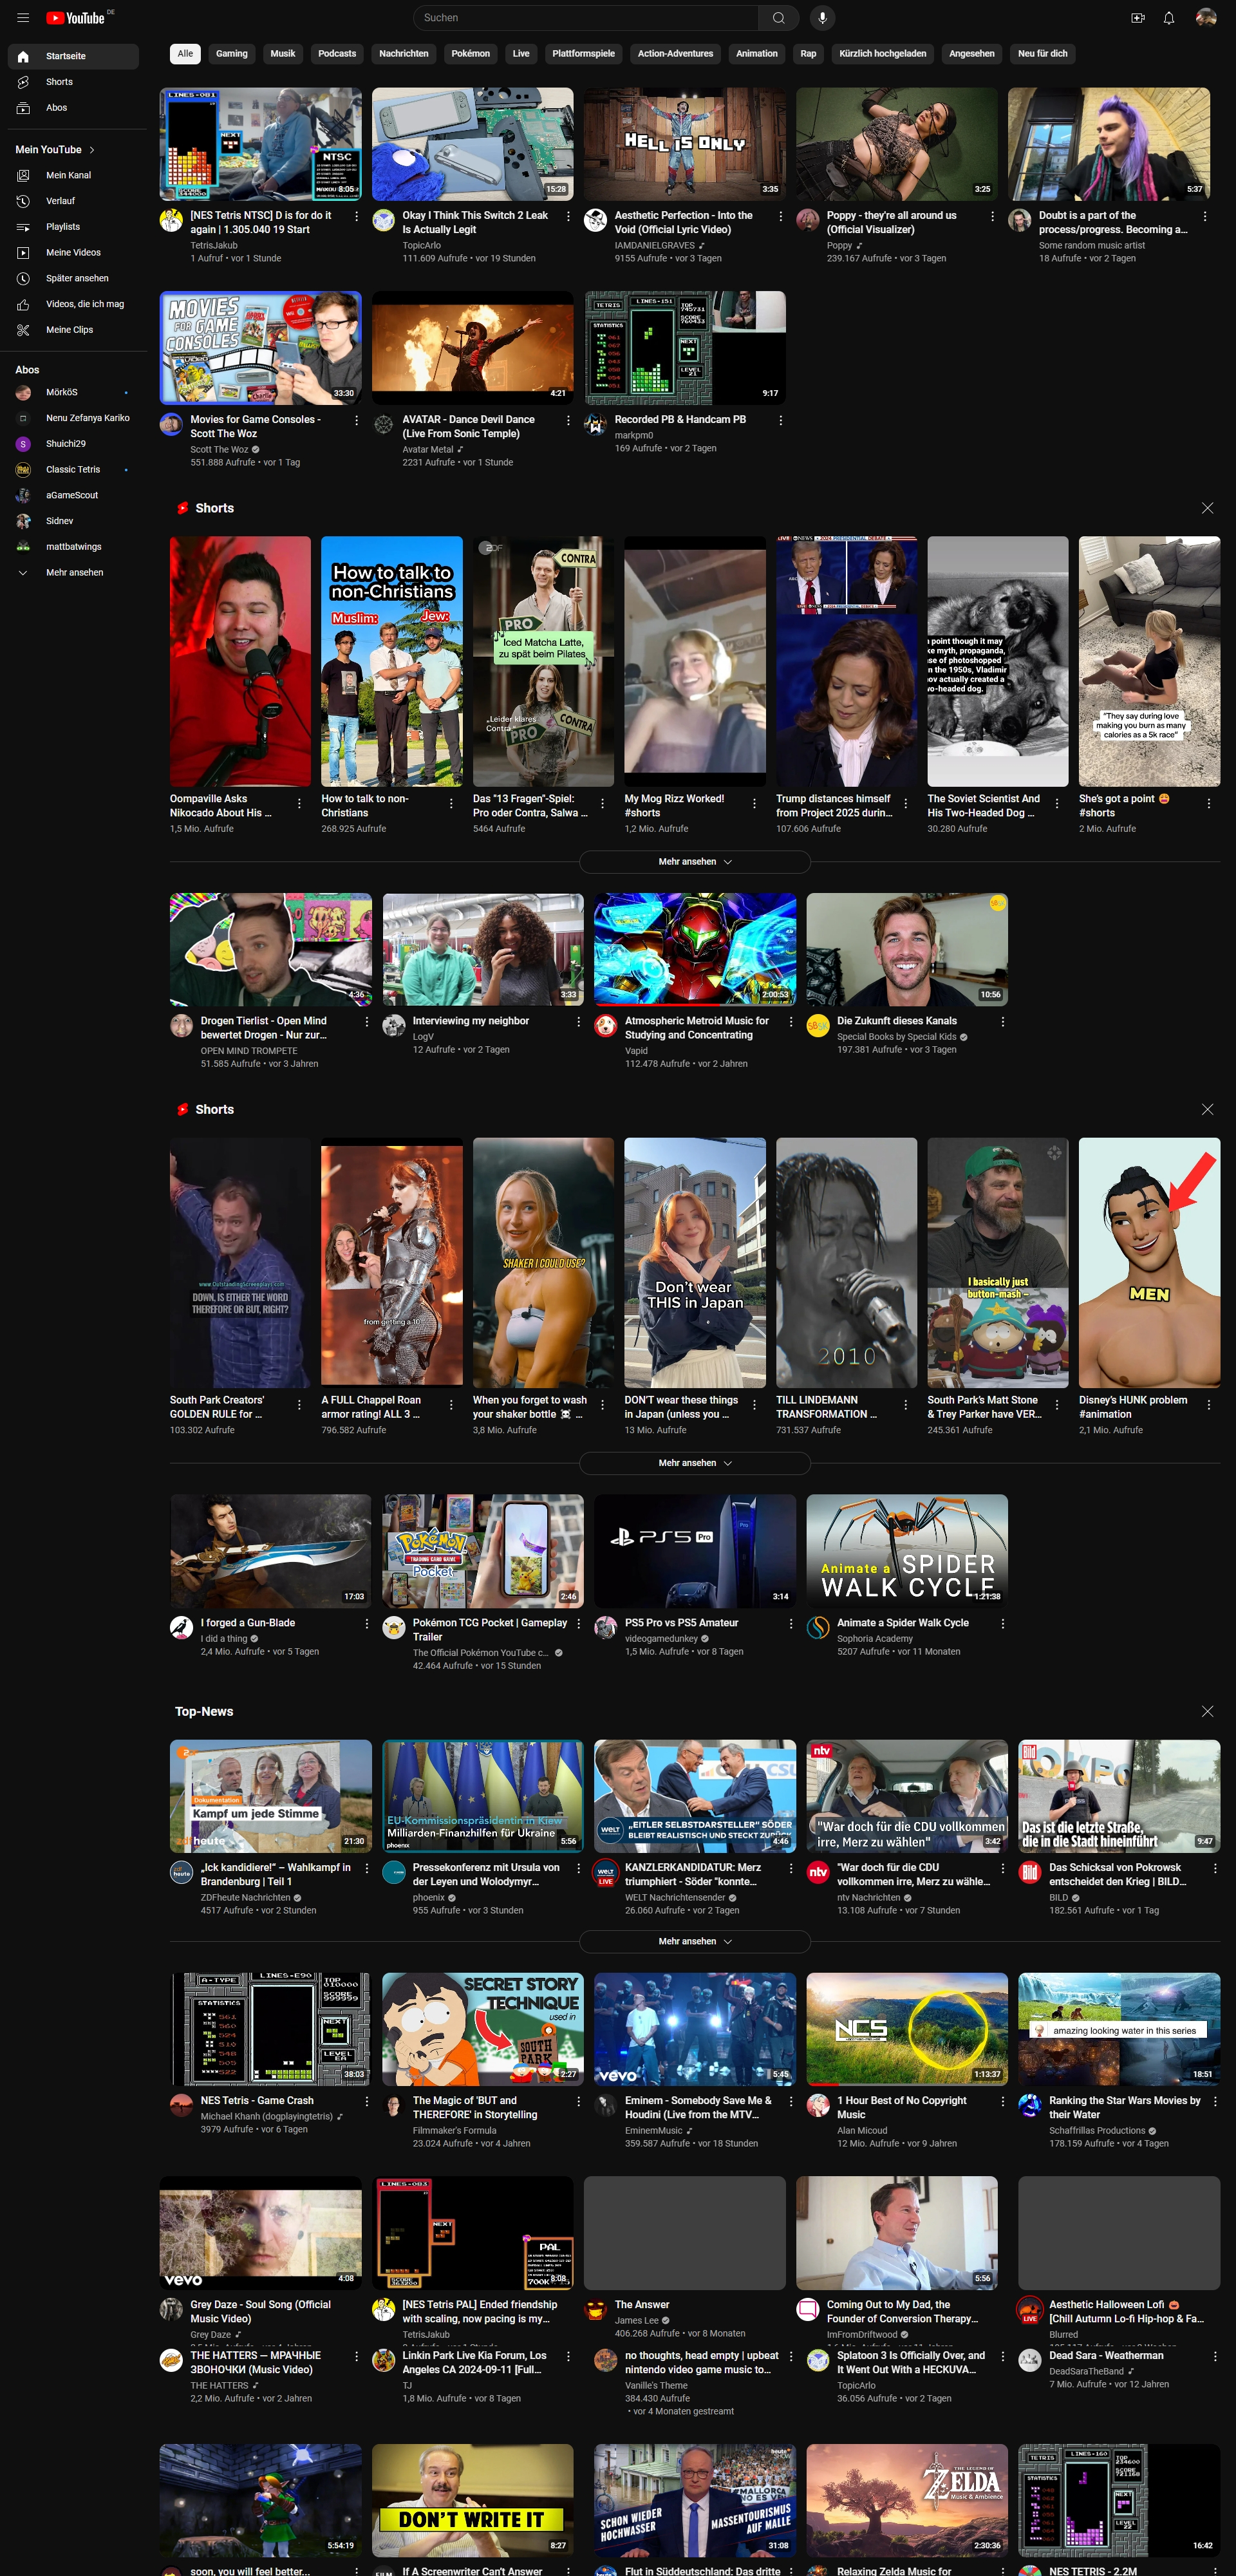
Task: Open 'Movies for Game Consoles' video title
Action: tap(255, 427)
